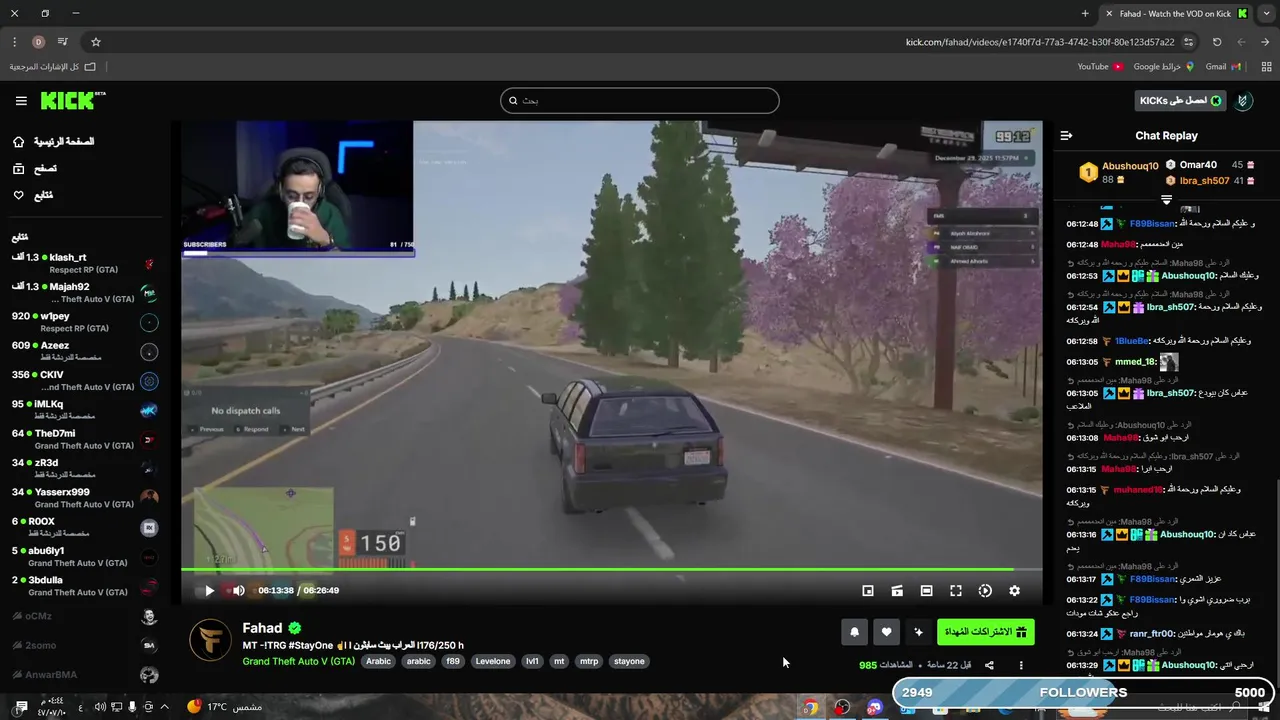The image size is (1280, 720).
Task: Open Majah92 channel in sidebar
Action: [x=84, y=293]
